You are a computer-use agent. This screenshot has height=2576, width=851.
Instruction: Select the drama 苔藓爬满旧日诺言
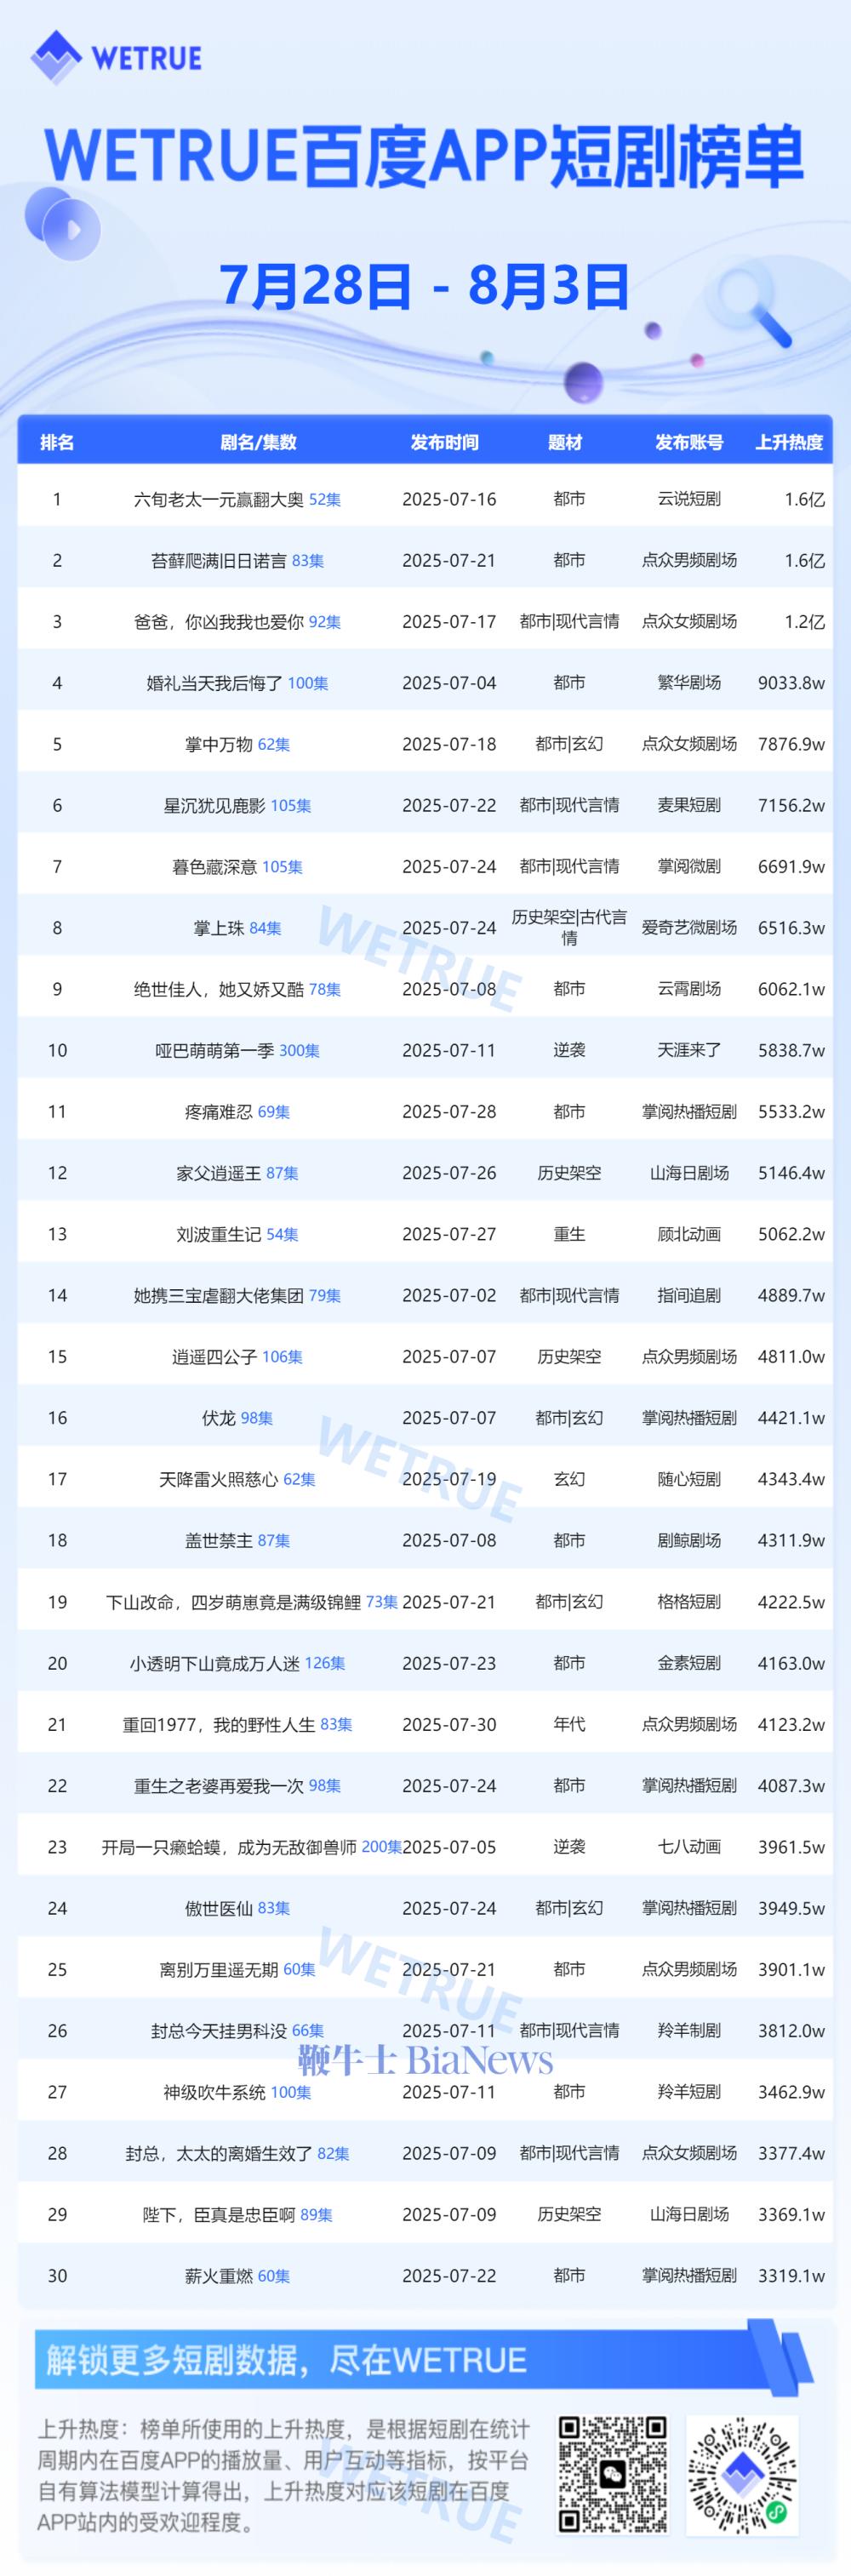[x=219, y=561]
